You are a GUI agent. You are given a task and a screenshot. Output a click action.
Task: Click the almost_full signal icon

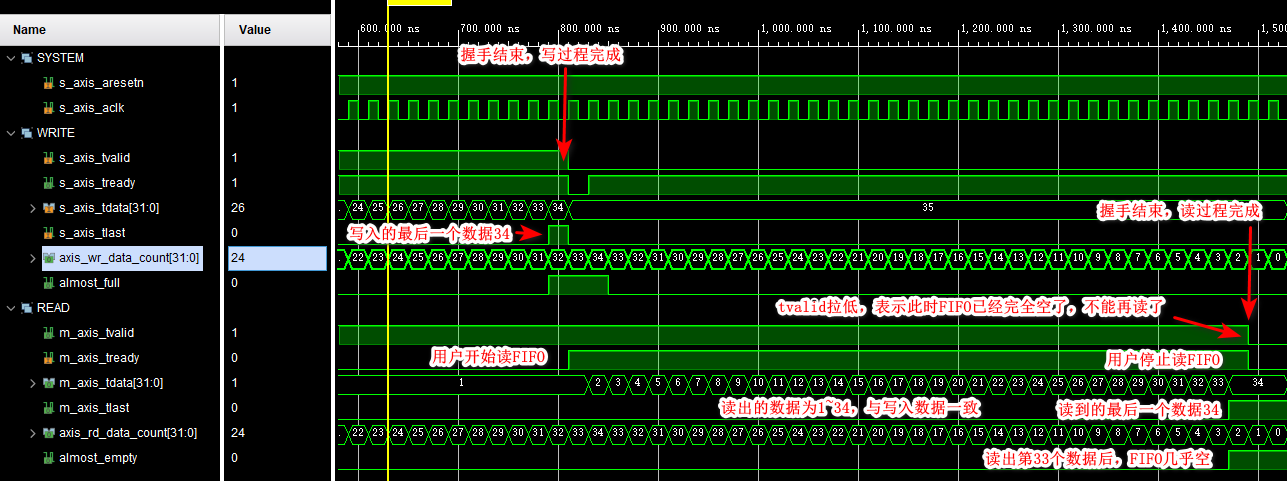48,283
